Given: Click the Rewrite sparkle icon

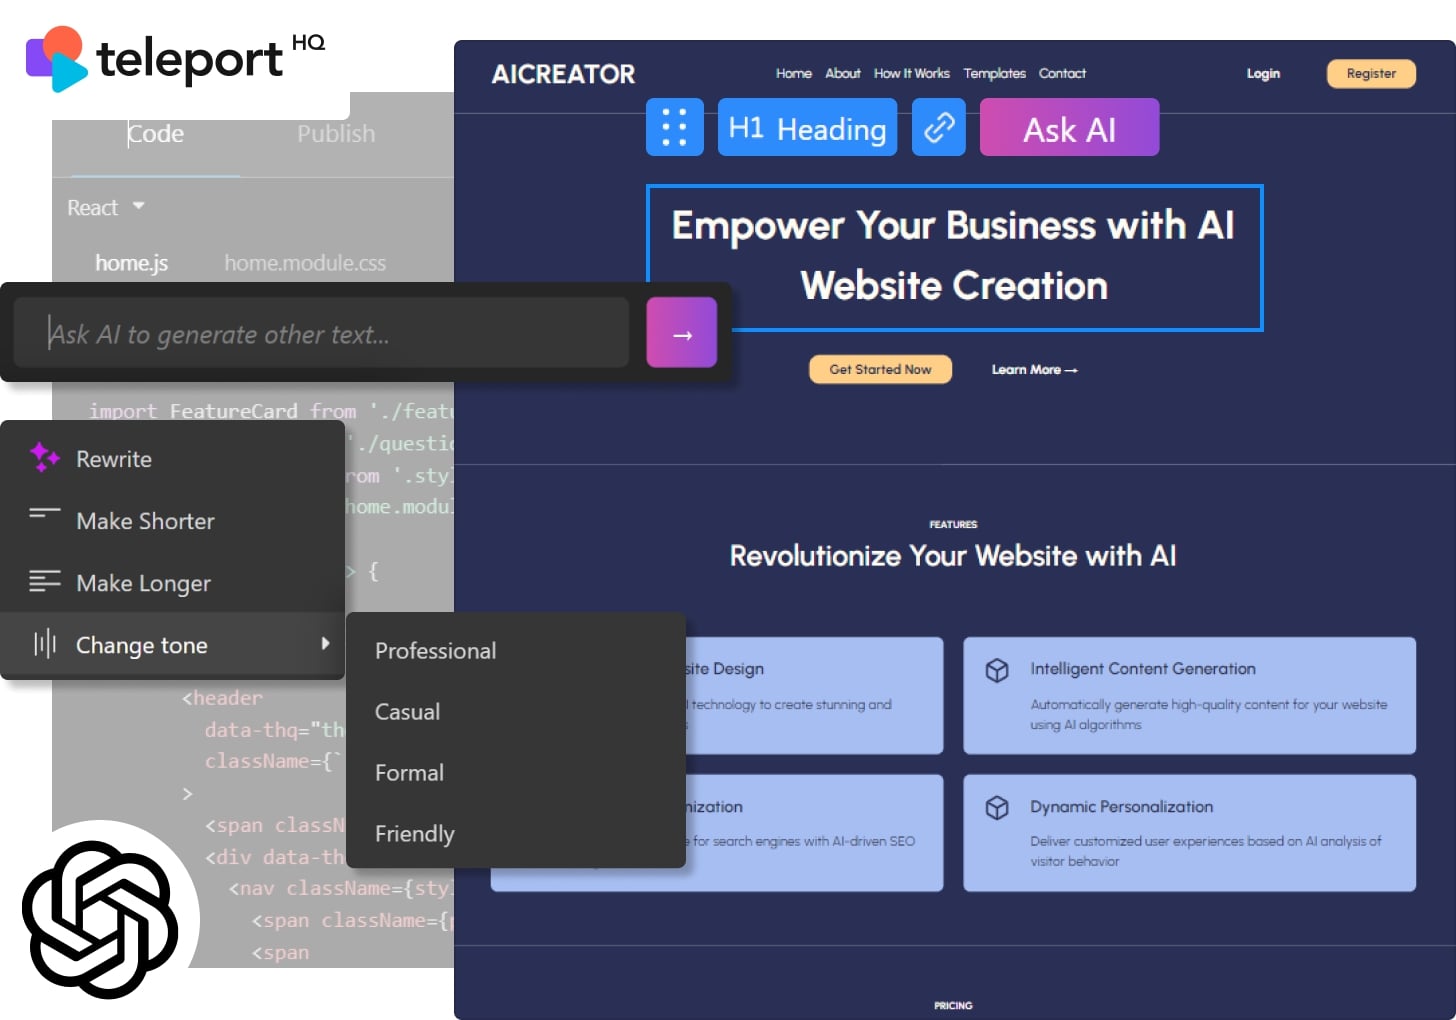Looking at the screenshot, I should click(45, 457).
